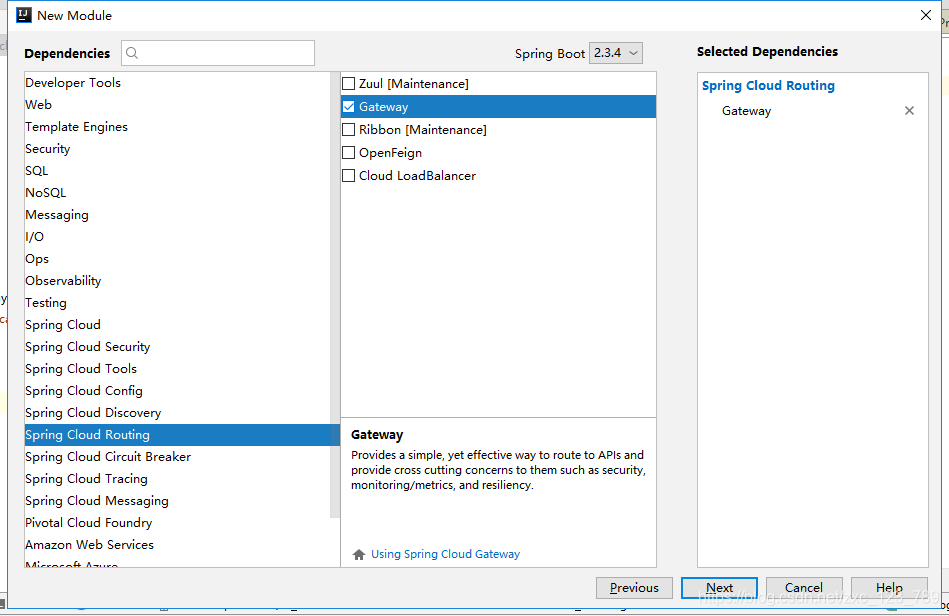949x616 pixels.
Task: Open the Template Engines category
Action: point(178,127)
